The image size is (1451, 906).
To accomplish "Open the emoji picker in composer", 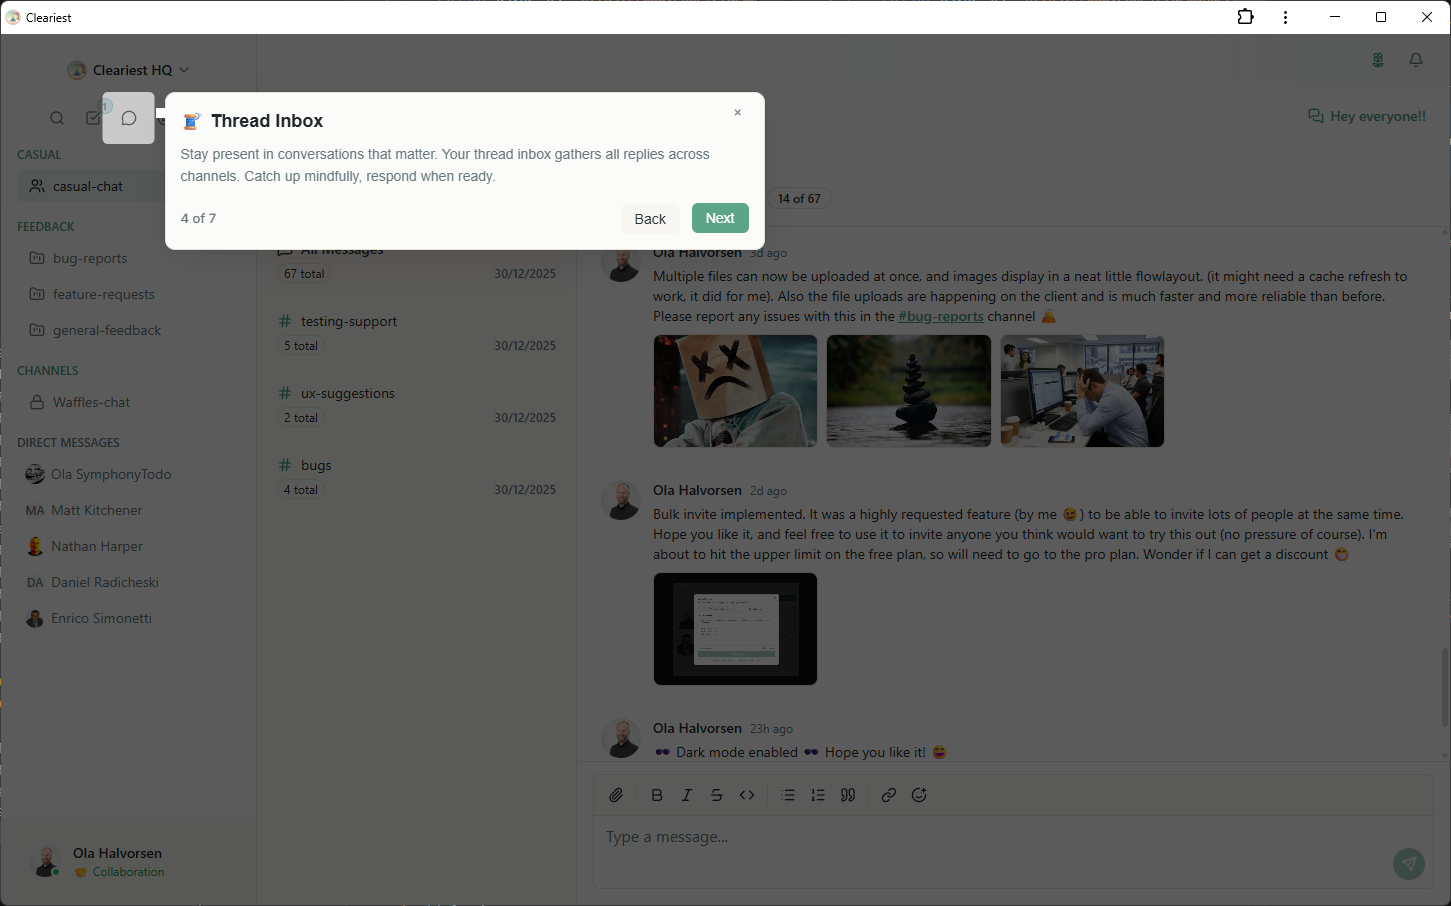I will pos(919,795).
